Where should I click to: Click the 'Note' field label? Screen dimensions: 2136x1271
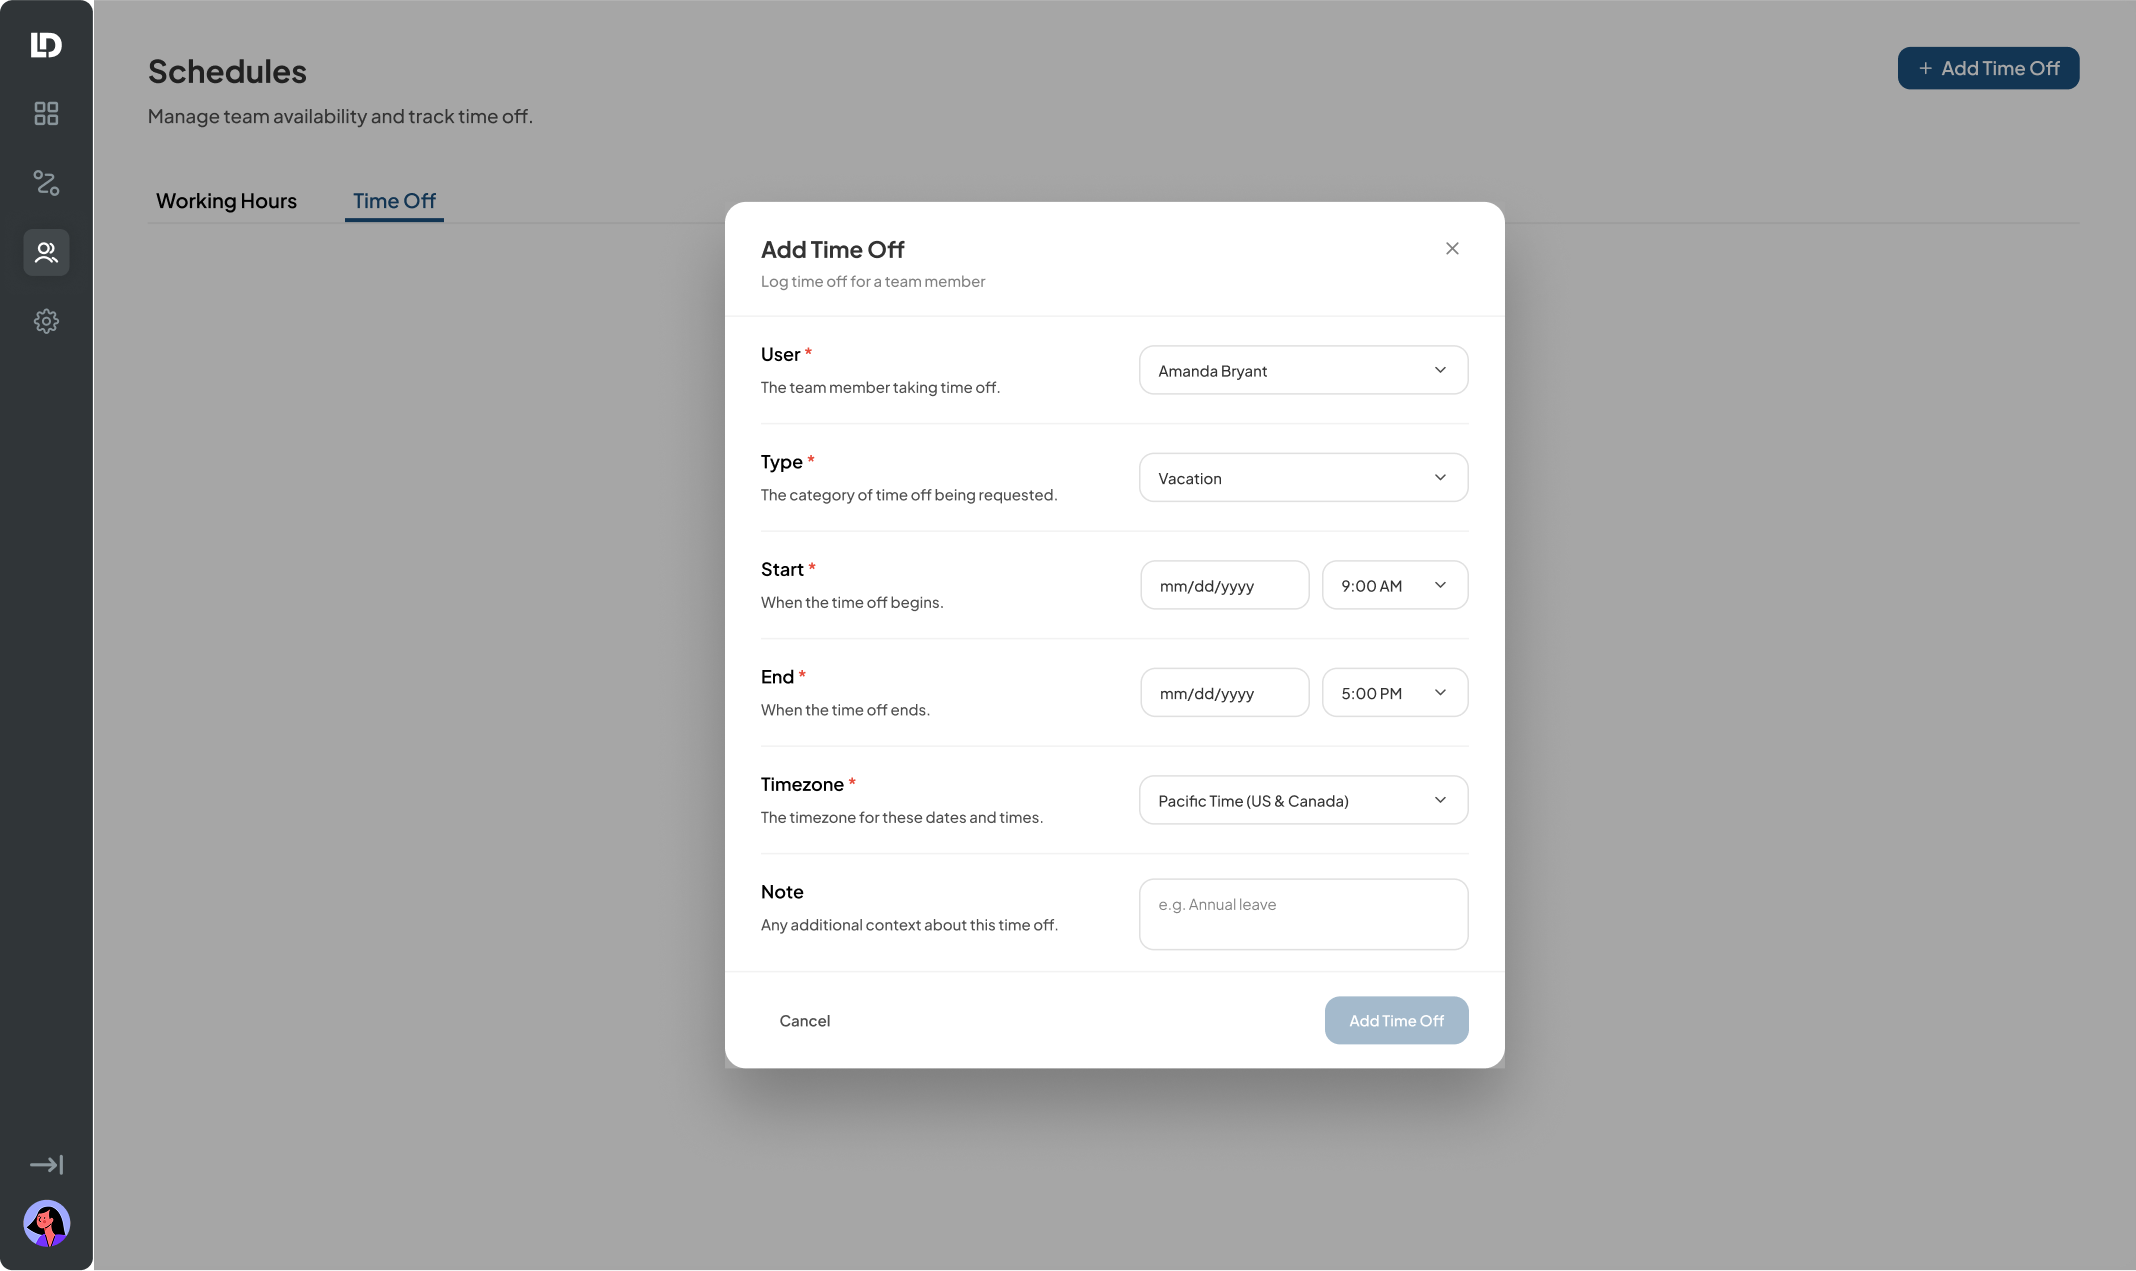(782, 892)
